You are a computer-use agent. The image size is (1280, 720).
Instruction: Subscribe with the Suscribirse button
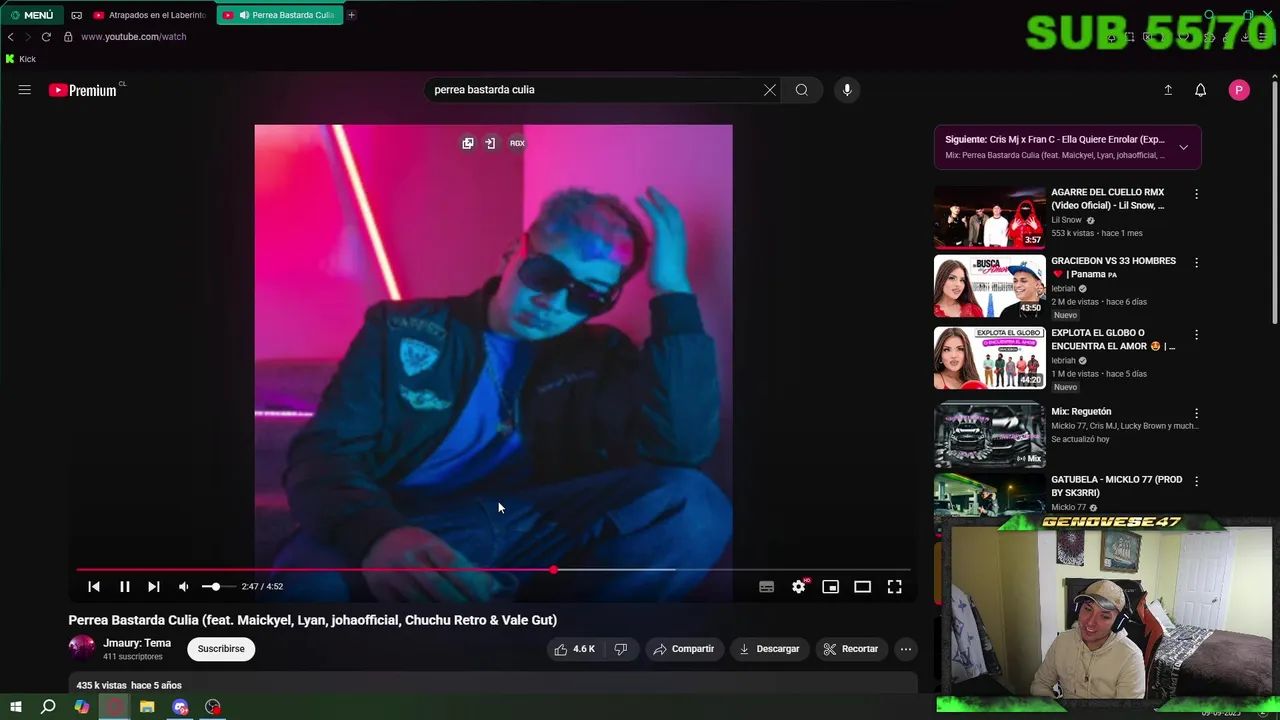pyautogui.click(x=221, y=649)
